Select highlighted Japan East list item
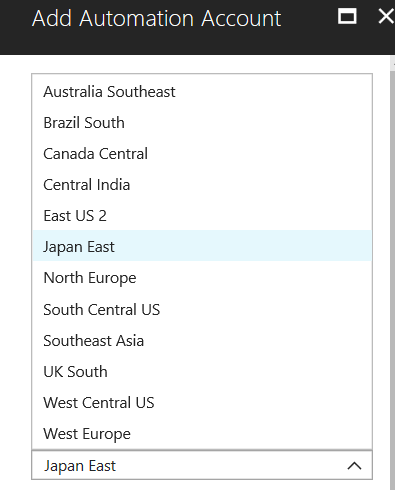The image size is (395, 490). tap(202, 246)
